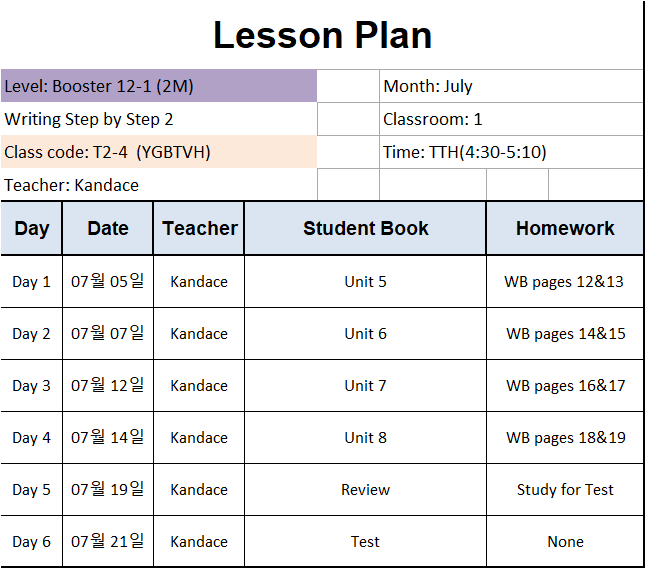The height and width of the screenshot is (568, 645).
Task: Select the Classroom: 1 cell
Action: point(511,119)
